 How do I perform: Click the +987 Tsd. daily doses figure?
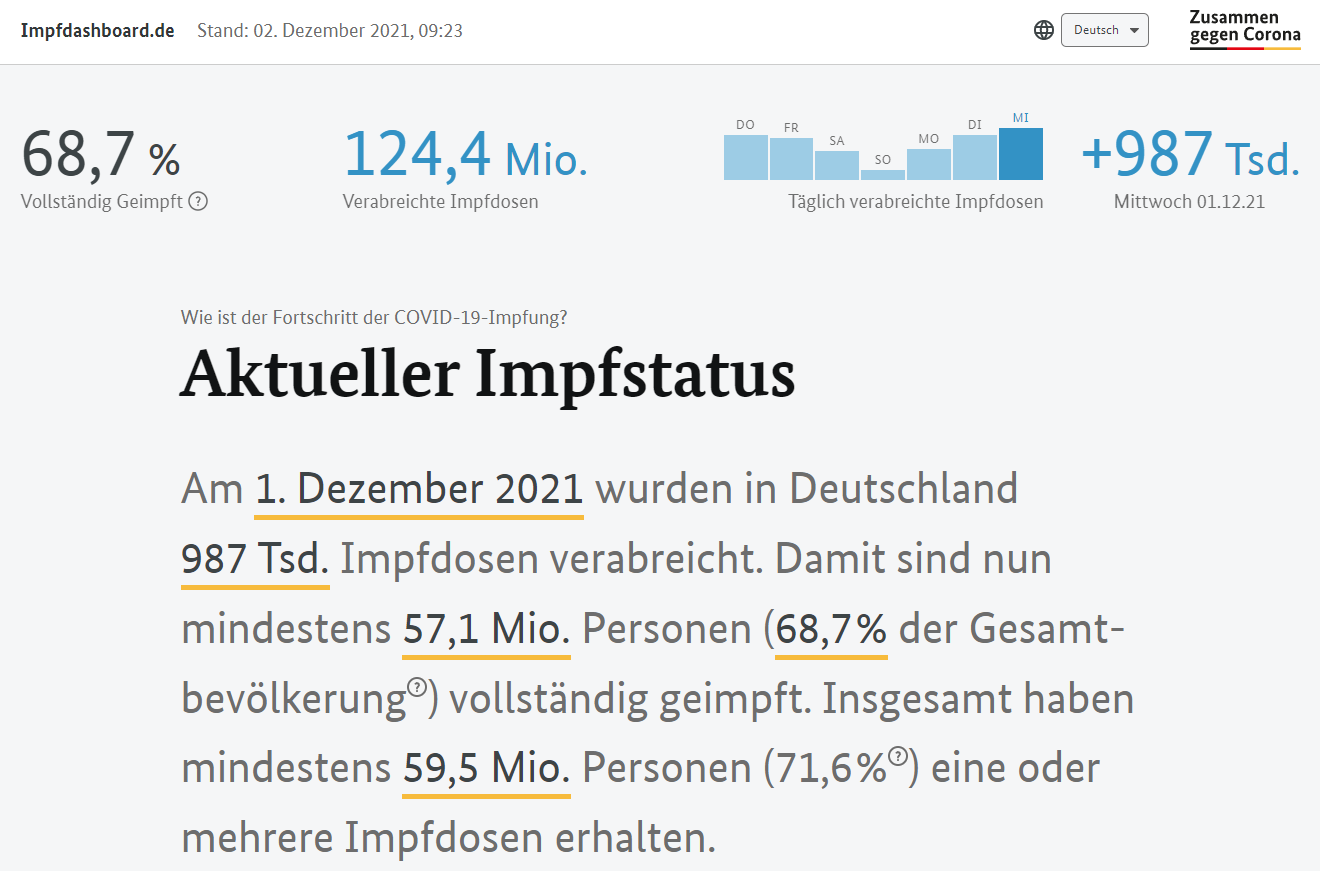(x=1190, y=154)
